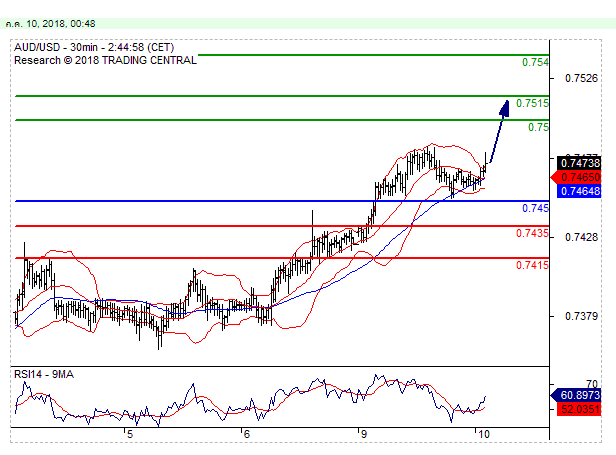Viewport: 616px width, 455px height.
Task: Click the RSI moving average tag 52.0351
Action: [579, 409]
